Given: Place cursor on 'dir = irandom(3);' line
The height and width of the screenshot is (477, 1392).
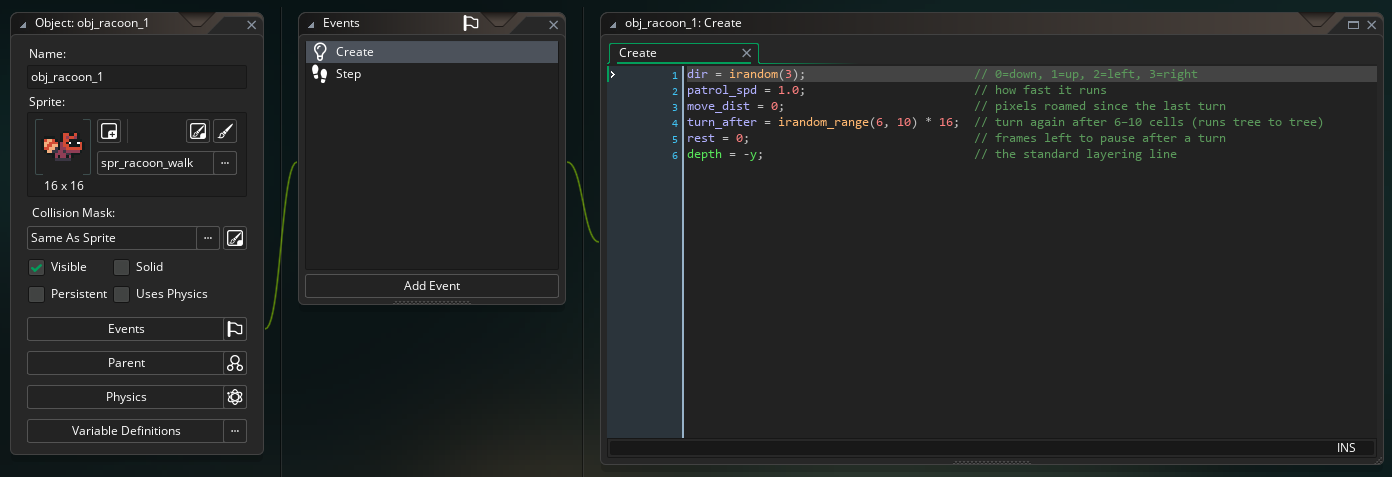Looking at the screenshot, I should coord(745,74).
